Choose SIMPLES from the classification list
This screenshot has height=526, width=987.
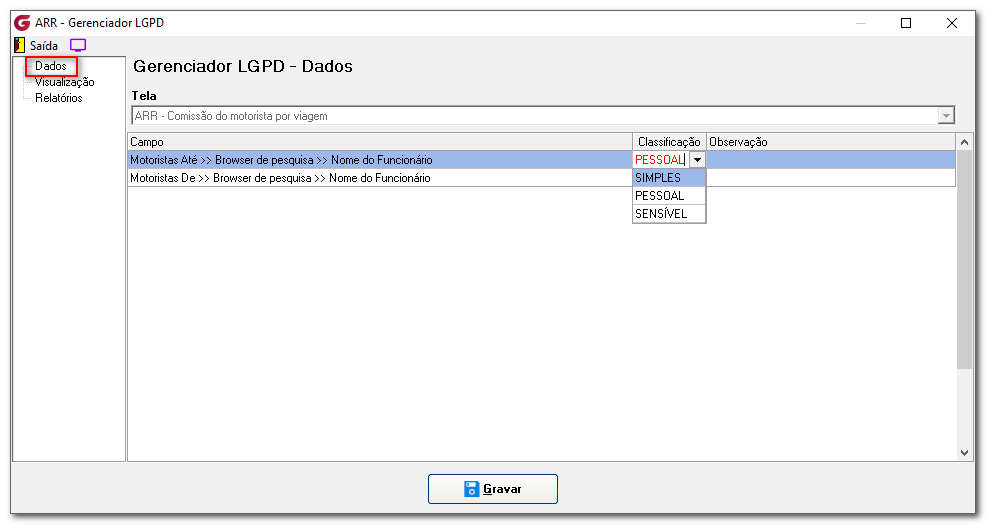pos(669,178)
